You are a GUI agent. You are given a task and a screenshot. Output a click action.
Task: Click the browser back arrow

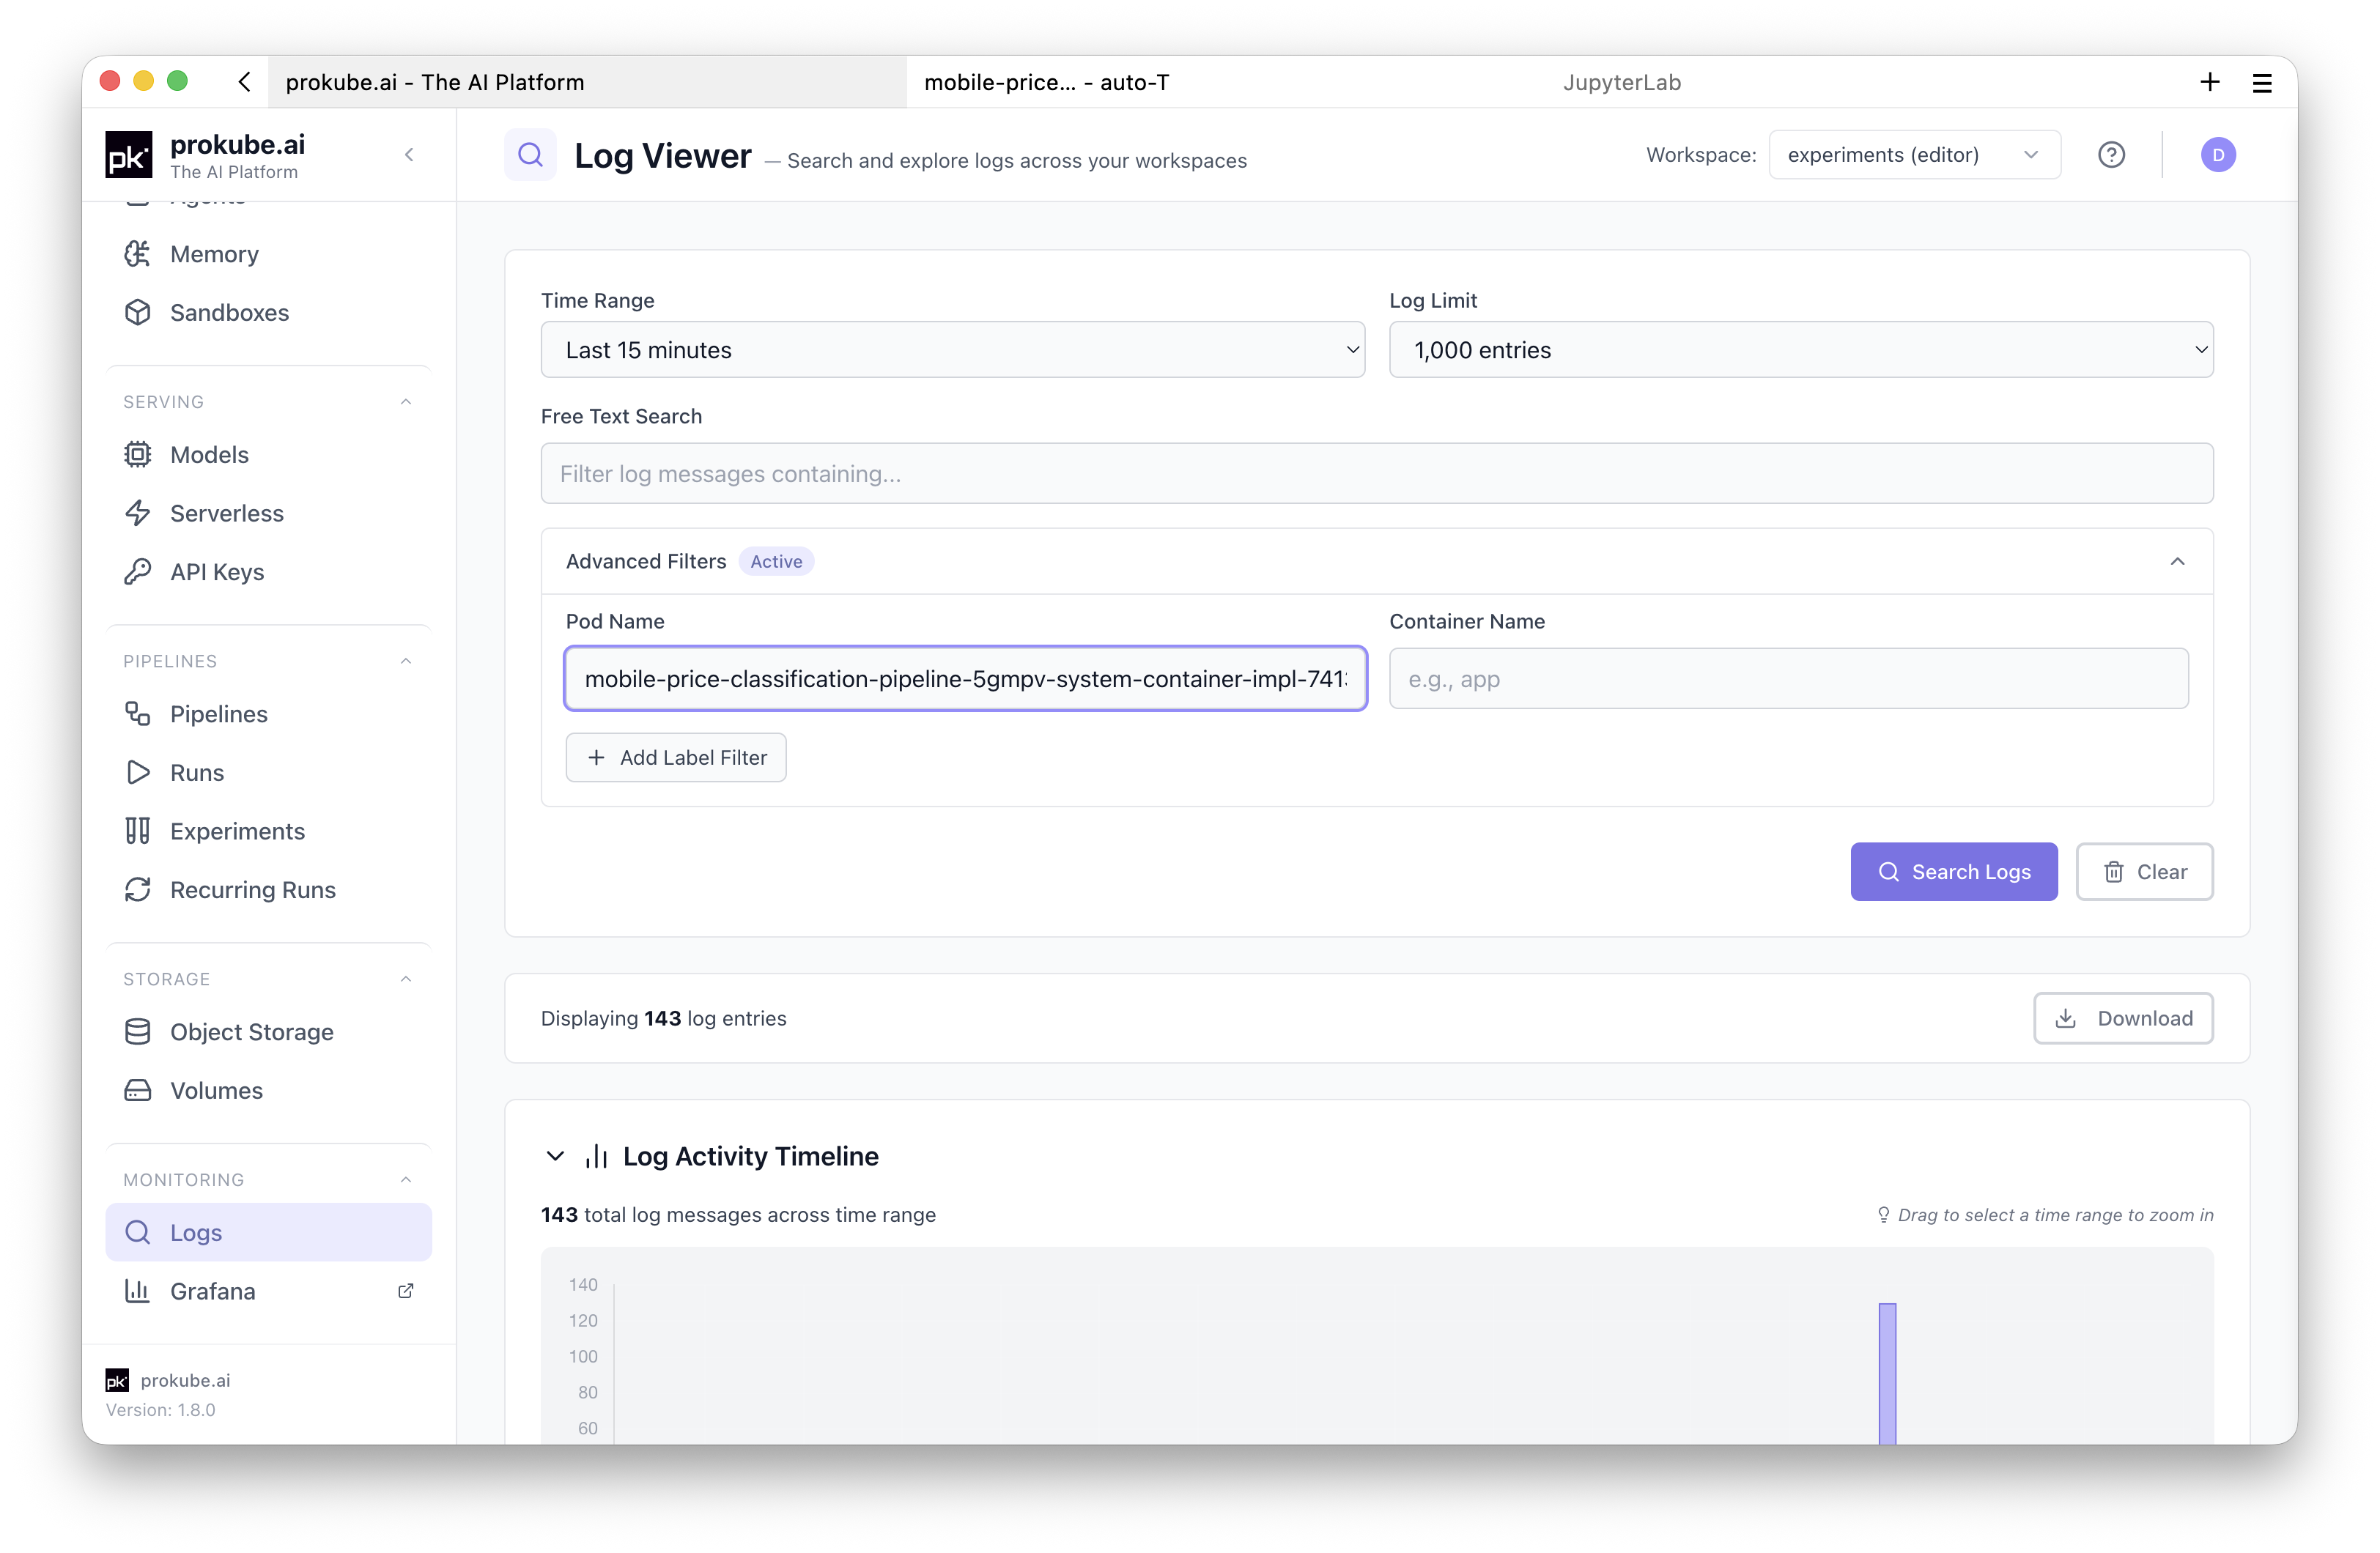(x=244, y=82)
